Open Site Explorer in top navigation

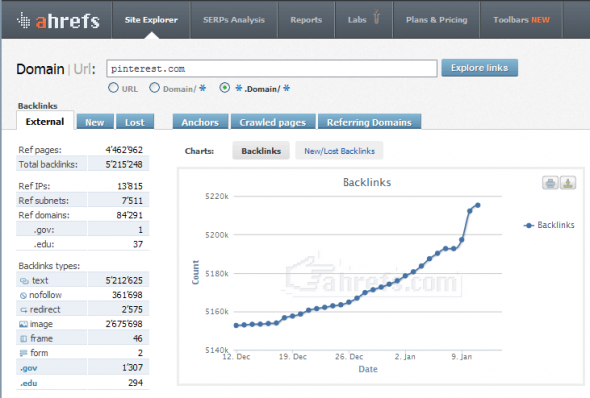pos(151,20)
